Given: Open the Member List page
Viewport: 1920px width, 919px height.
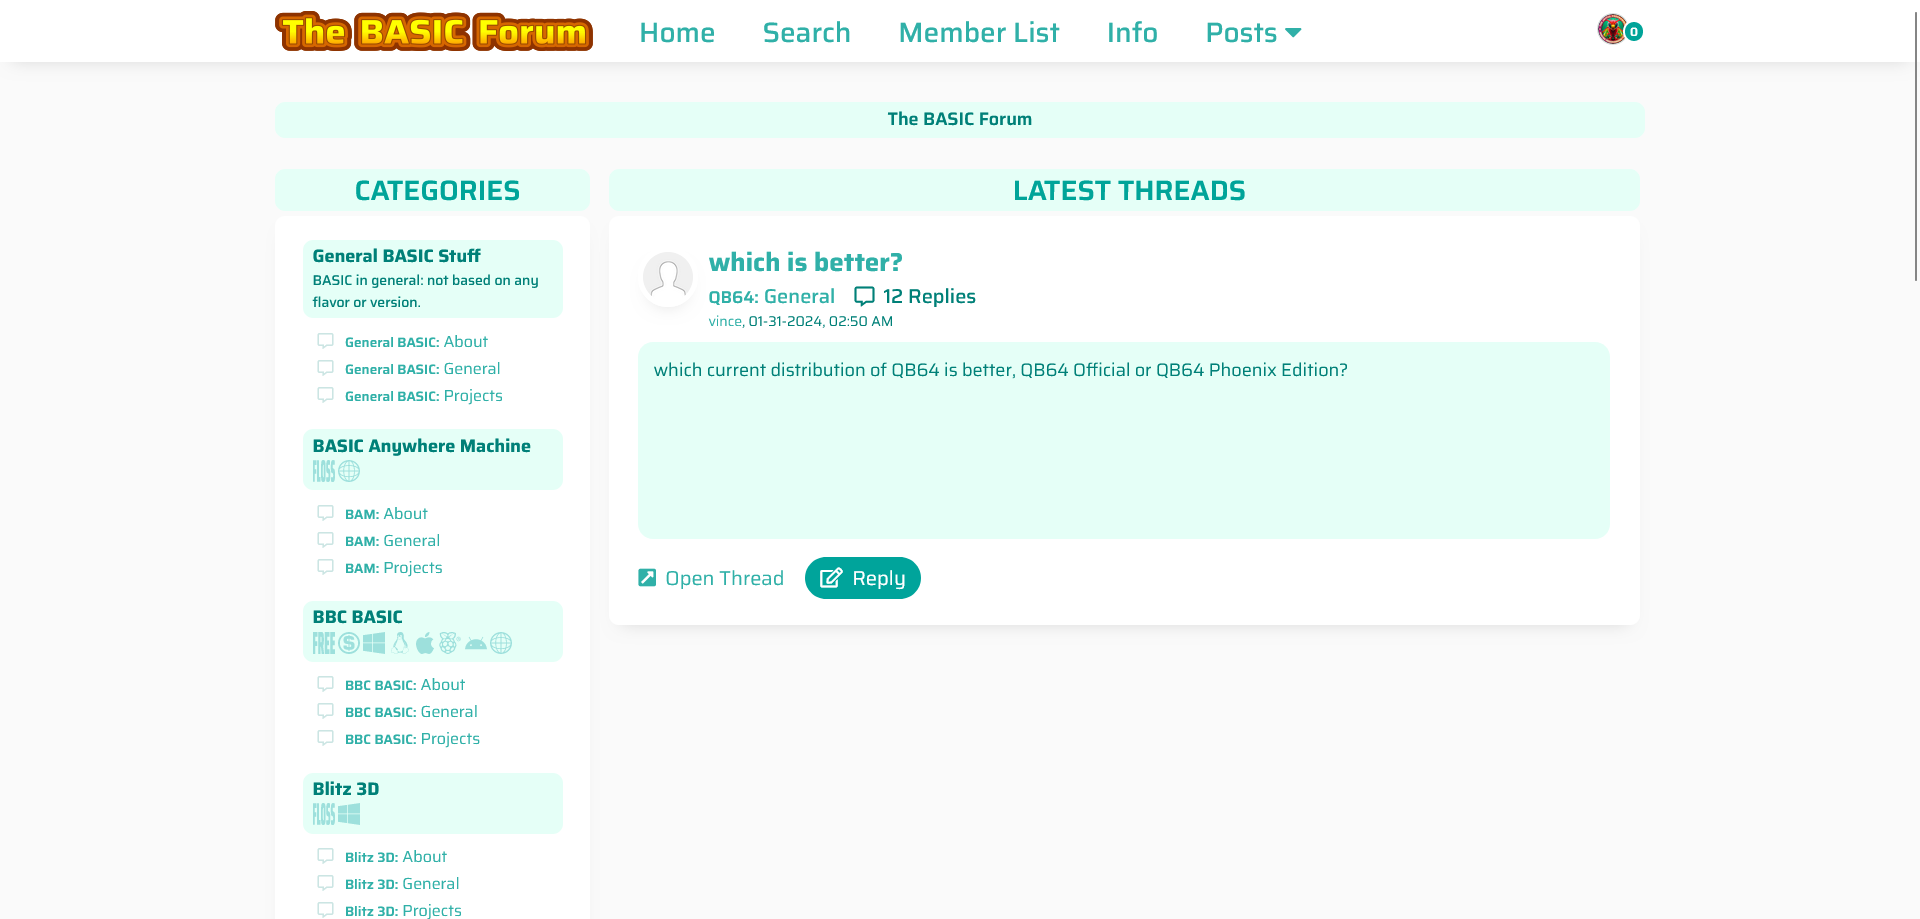Looking at the screenshot, I should pos(979,33).
